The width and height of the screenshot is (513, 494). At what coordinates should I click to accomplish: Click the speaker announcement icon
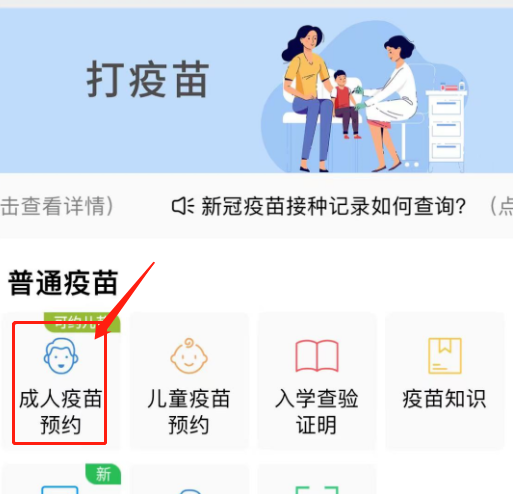pyautogui.click(x=183, y=206)
